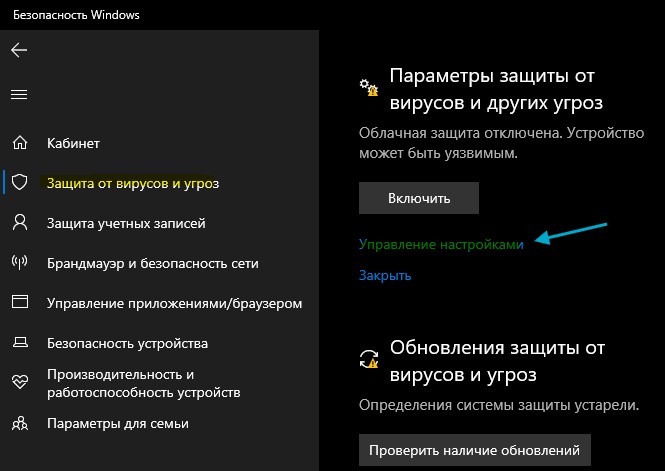Click the family icon for family options

(20, 423)
